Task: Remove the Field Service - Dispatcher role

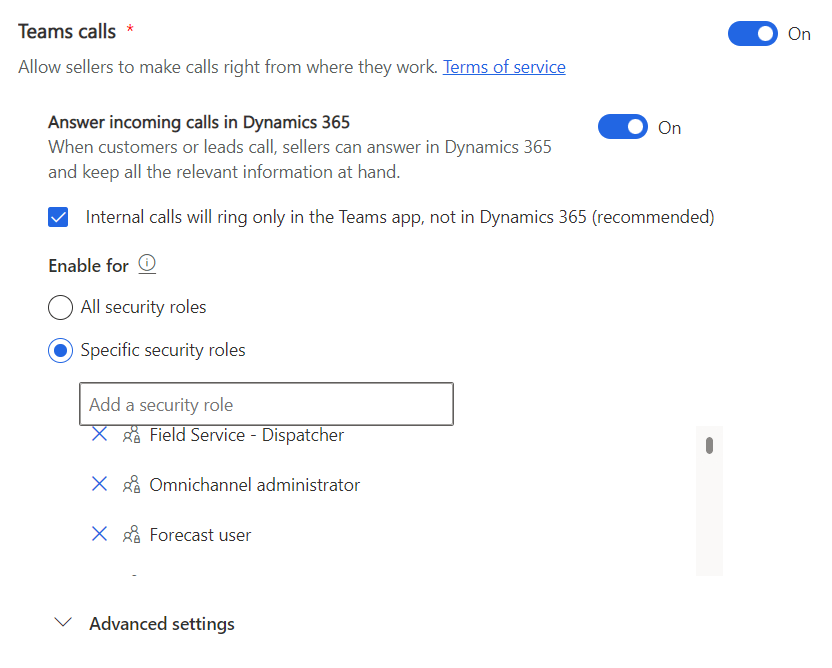Action: pyautogui.click(x=99, y=435)
